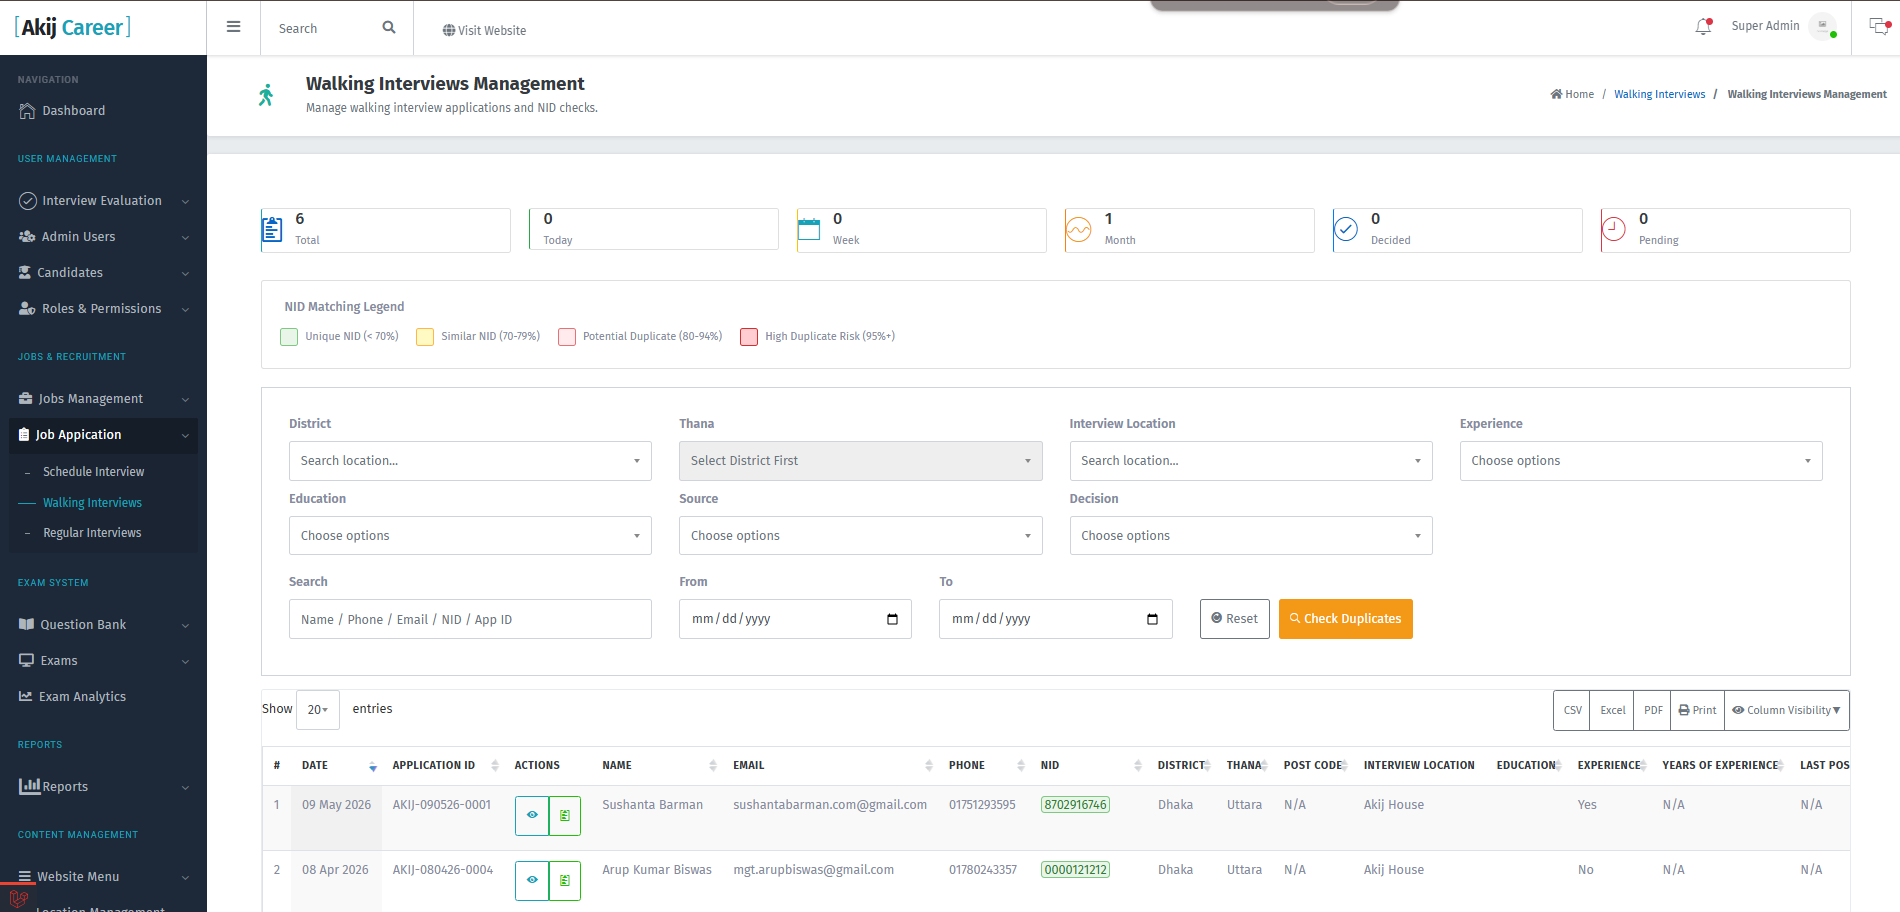The width and height of the screenshot is (1900, 912).
Task: Open the Education Choose options dropdown
Action: coord(470,536)
